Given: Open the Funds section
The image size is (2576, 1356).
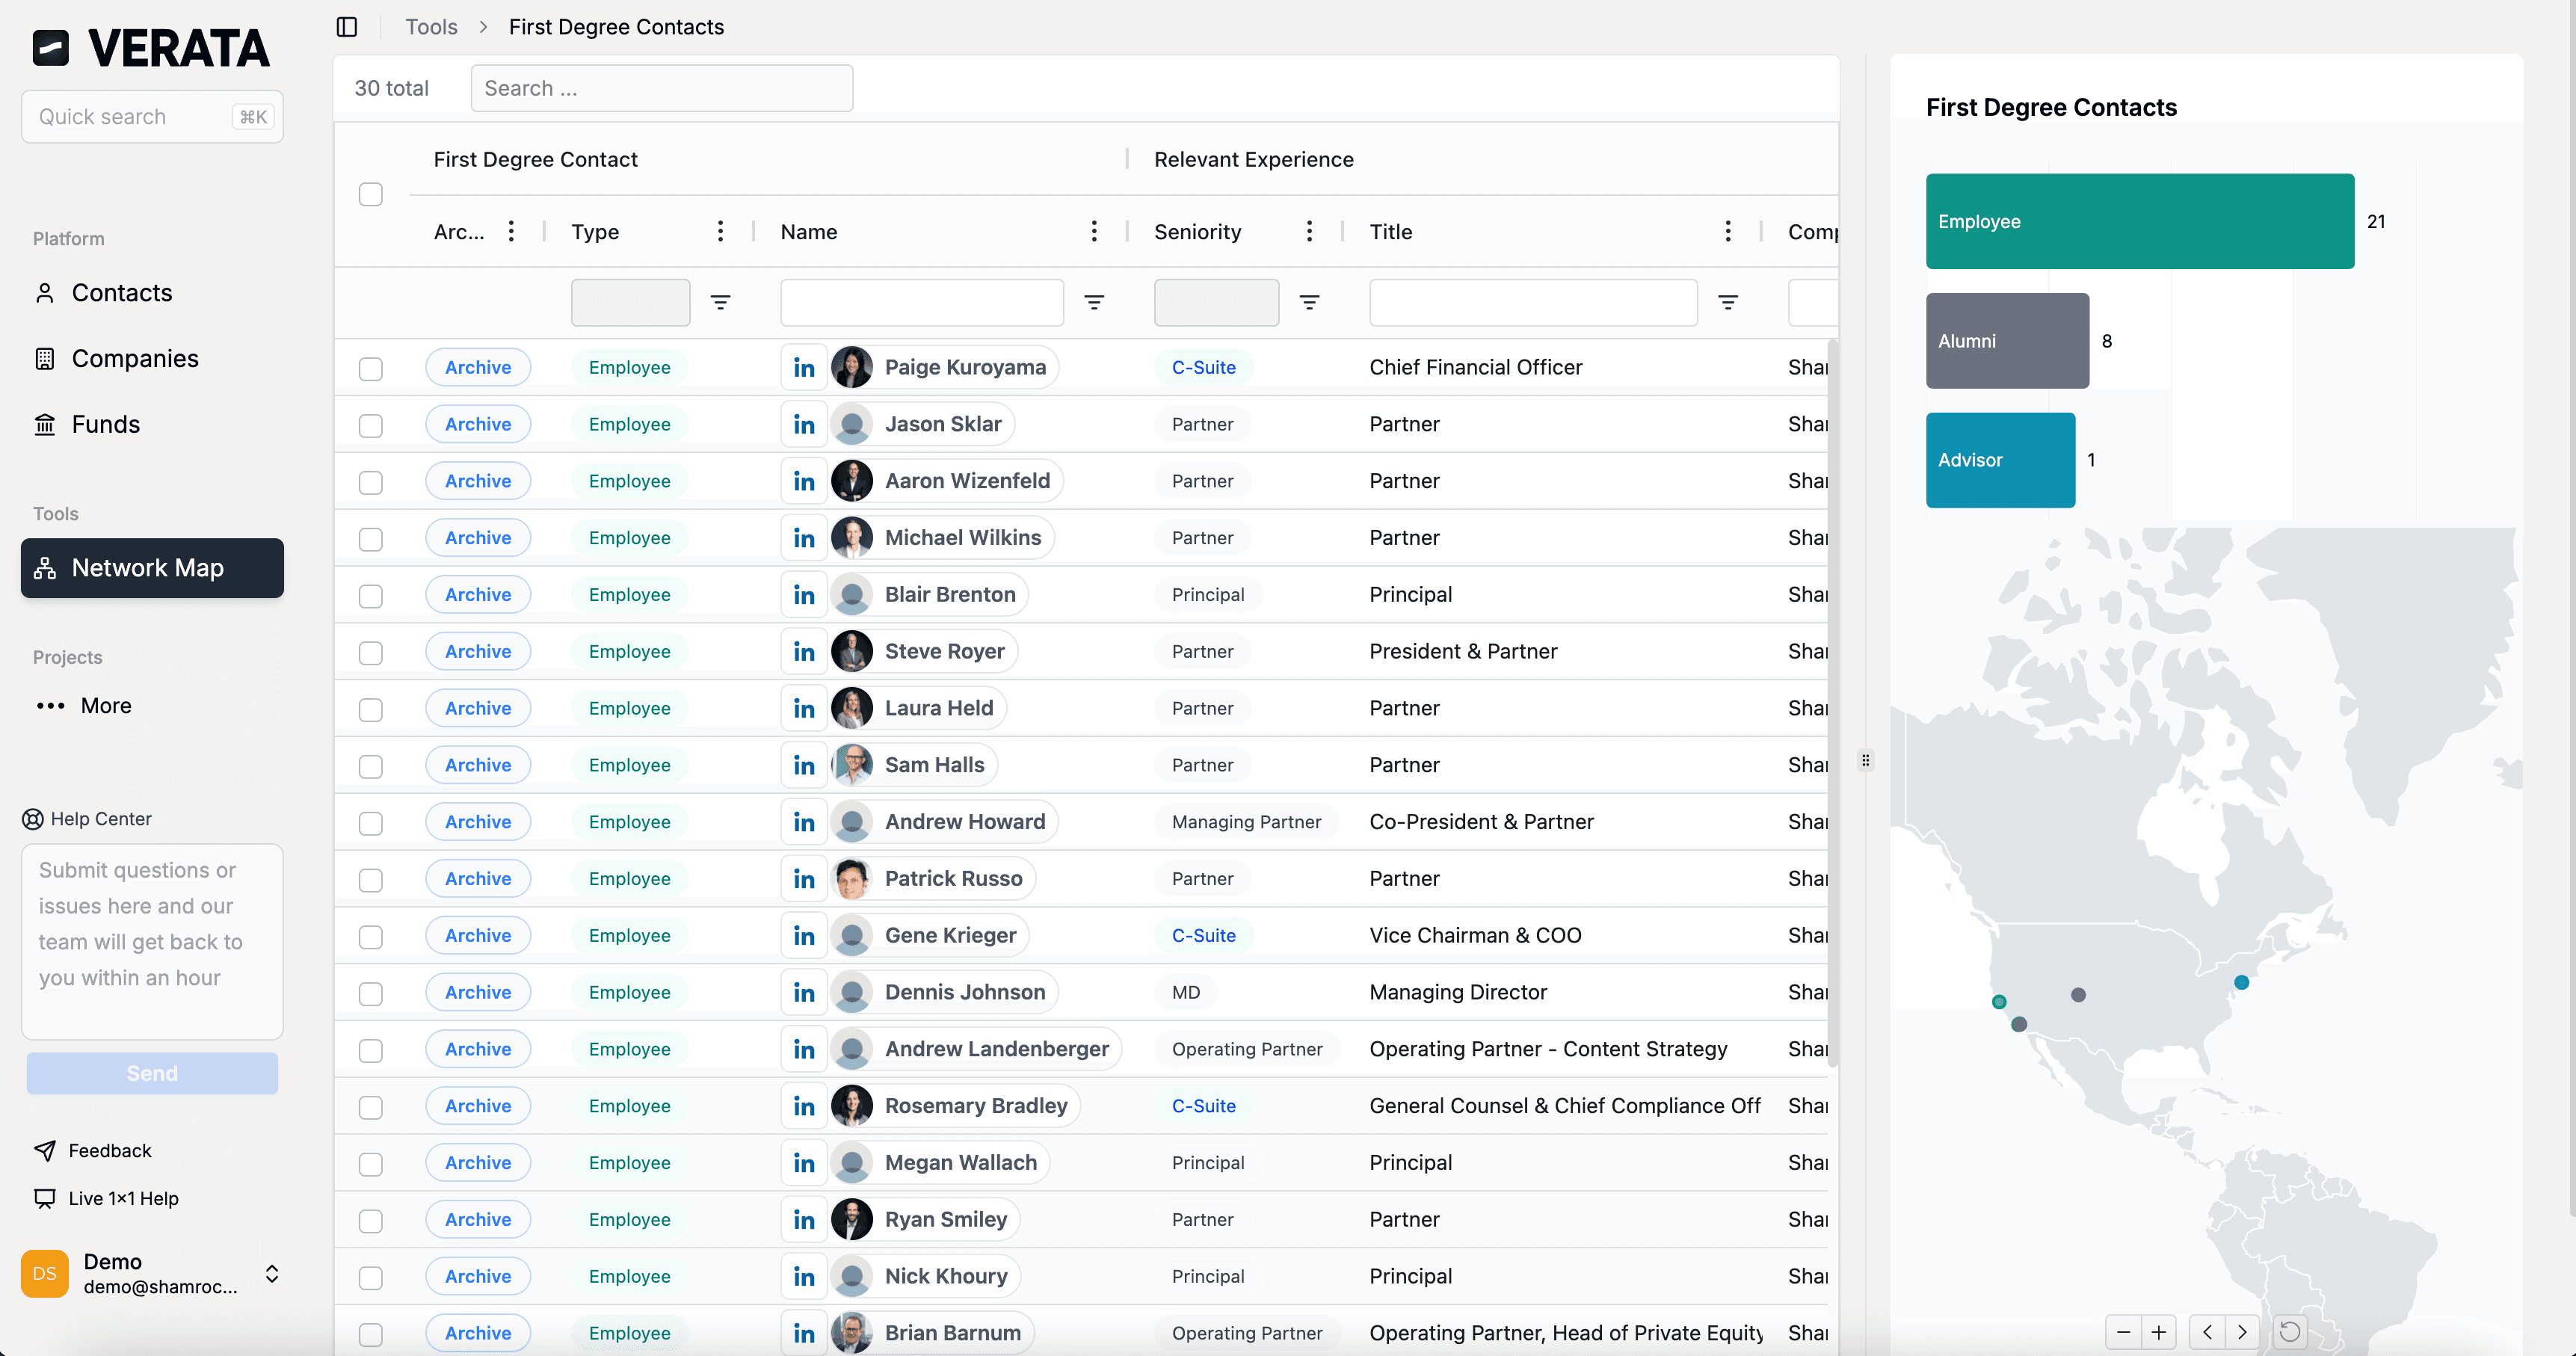Looking at the screenshot, I should tap(105, 423).
